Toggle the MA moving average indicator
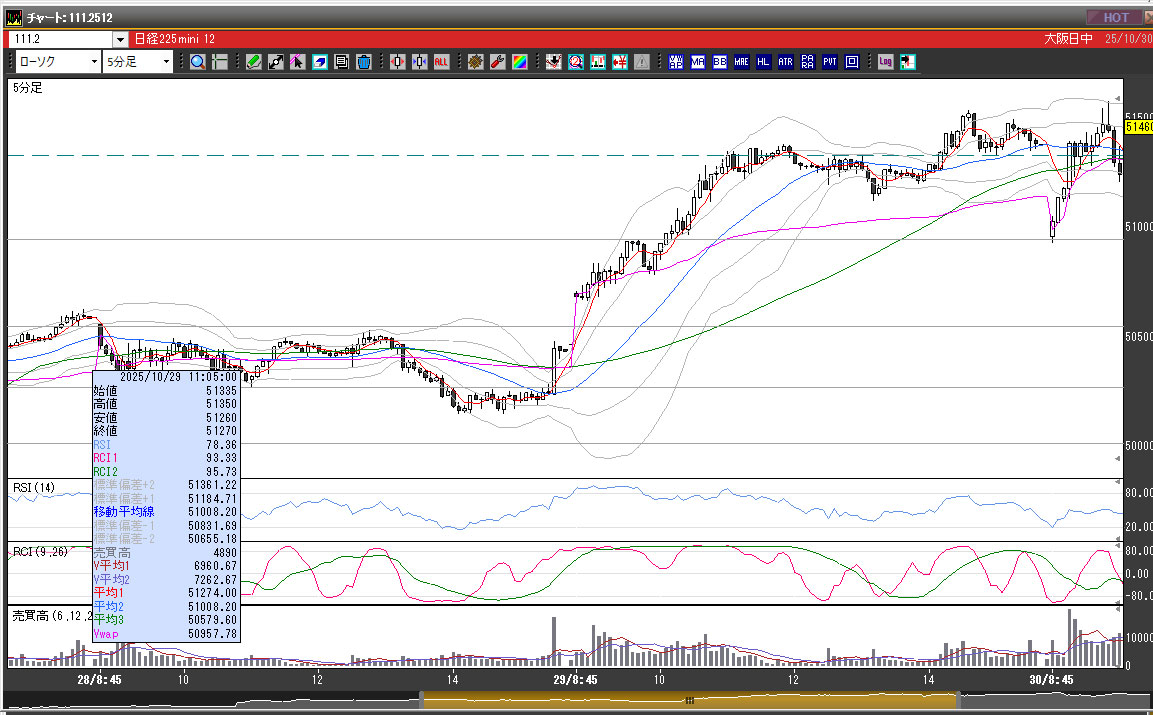Viewport: 1153px width, 715px height. coord(698,62)
